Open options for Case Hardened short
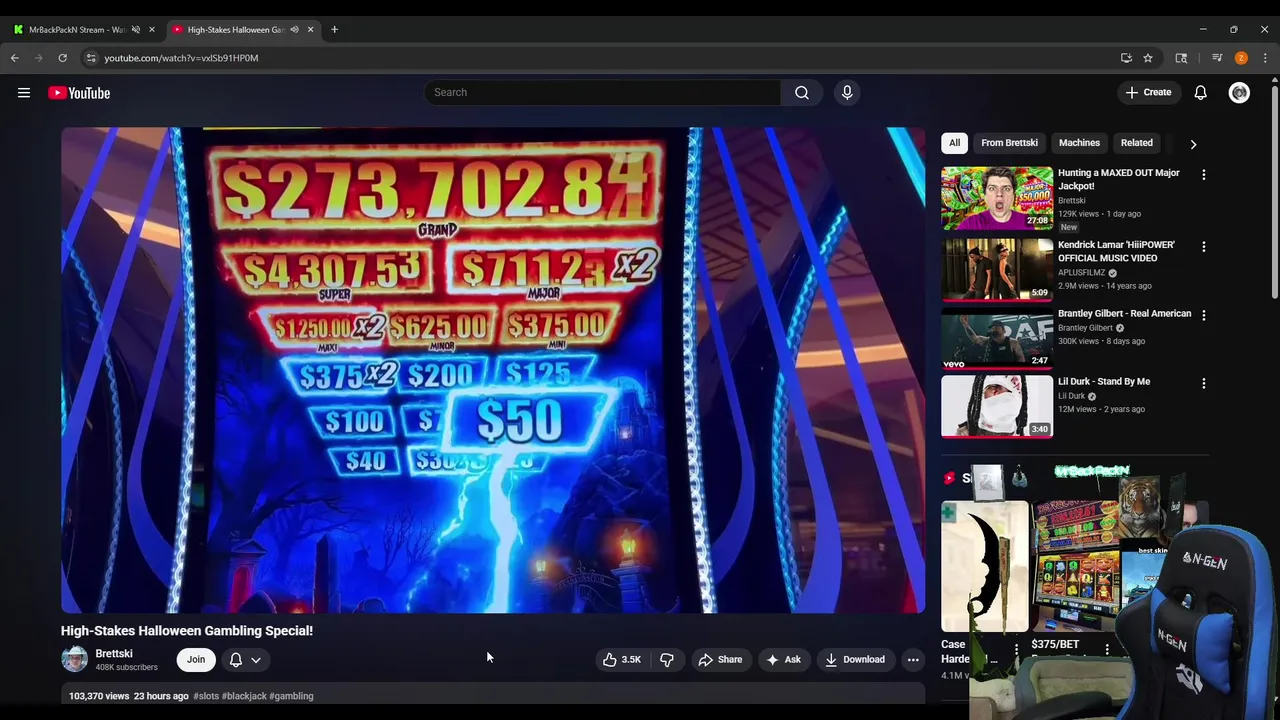Viewport: 1280px width, 720px height. point(1016,649)
